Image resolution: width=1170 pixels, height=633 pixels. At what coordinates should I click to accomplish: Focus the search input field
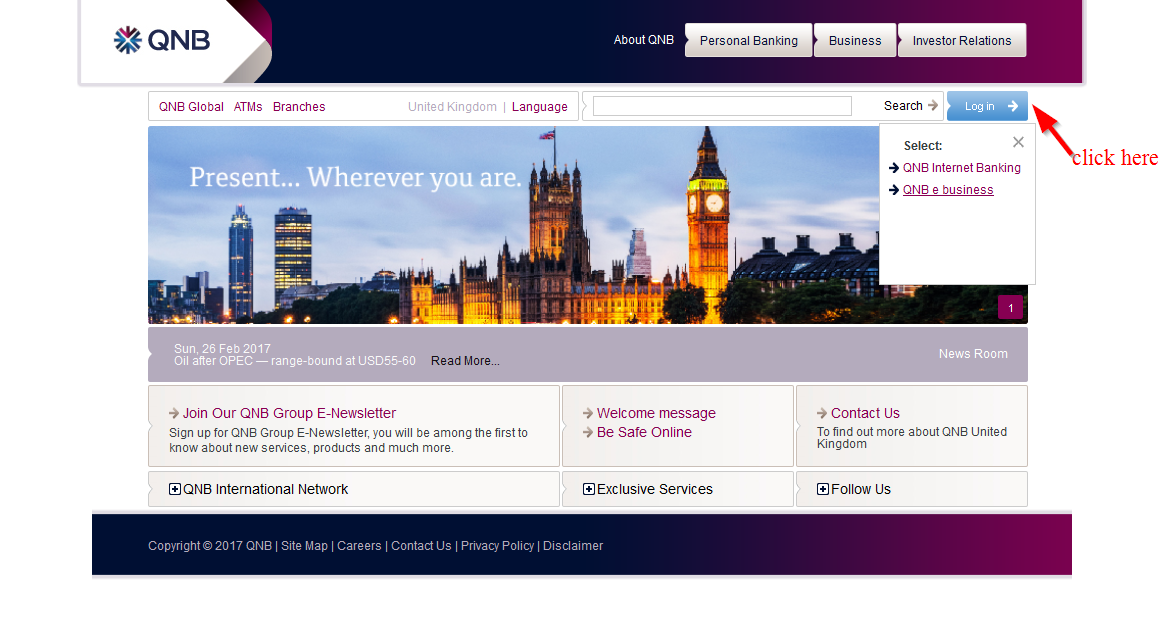click(x=722, y=106)
